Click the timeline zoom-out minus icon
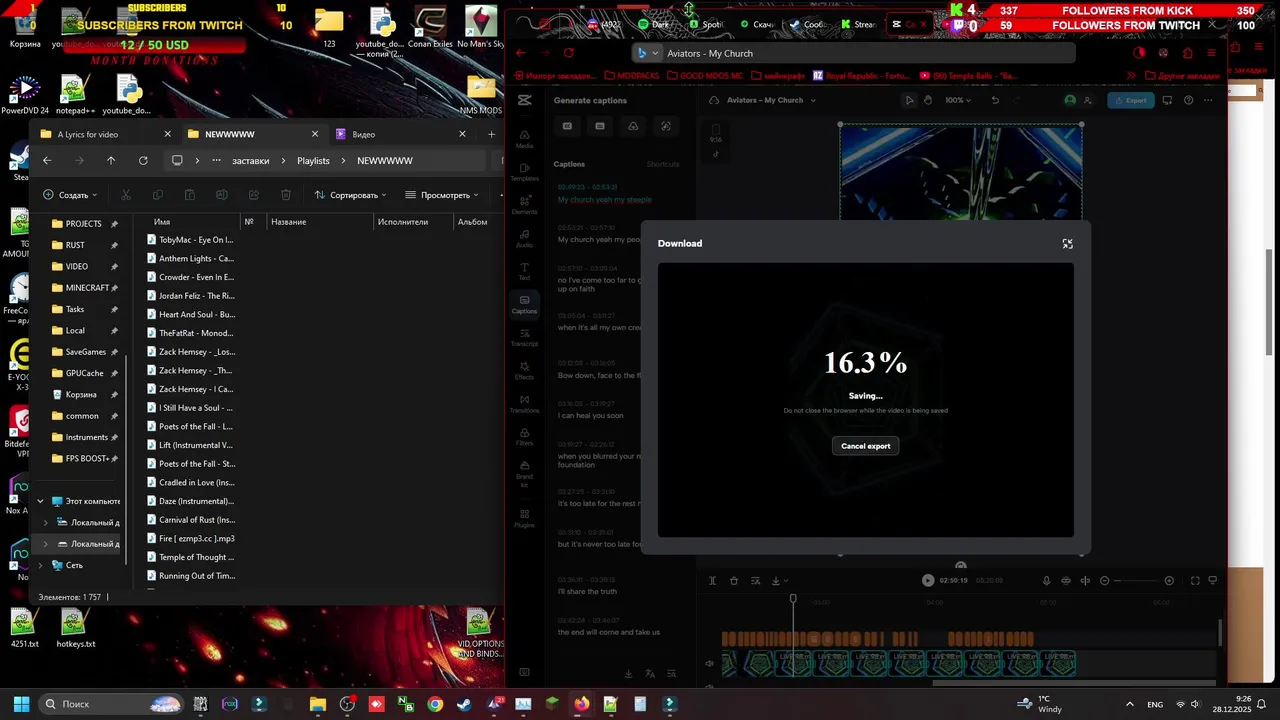This screenshot has height=720, width=1280. click(1105, 580)
